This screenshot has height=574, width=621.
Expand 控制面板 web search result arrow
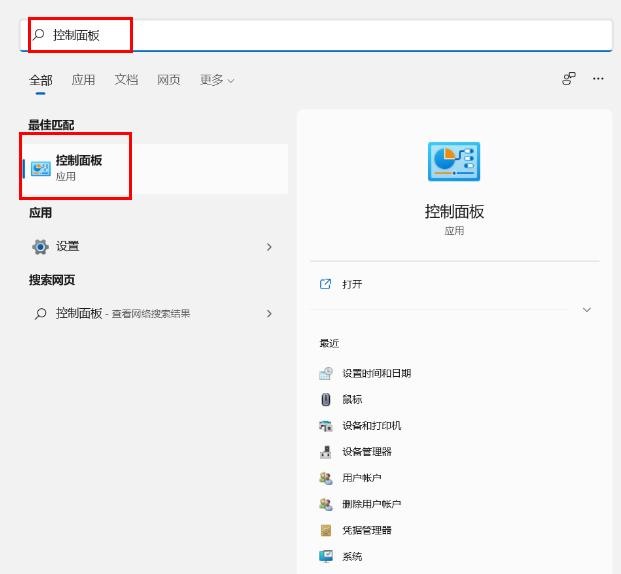point(269,313)
